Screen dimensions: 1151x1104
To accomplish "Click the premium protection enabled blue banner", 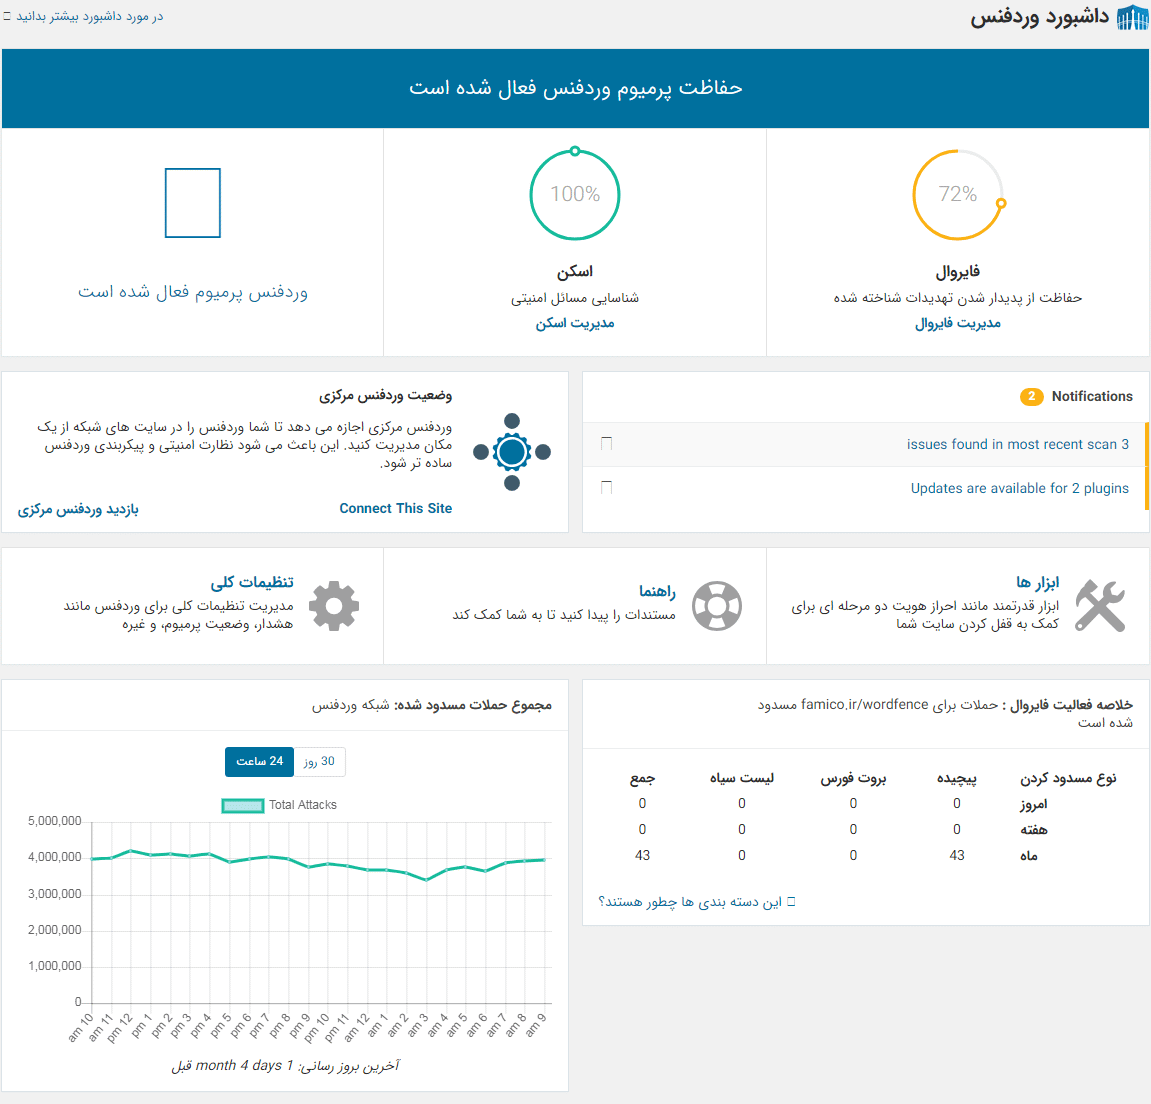I will pyautogui.click(x=576, y=88).
